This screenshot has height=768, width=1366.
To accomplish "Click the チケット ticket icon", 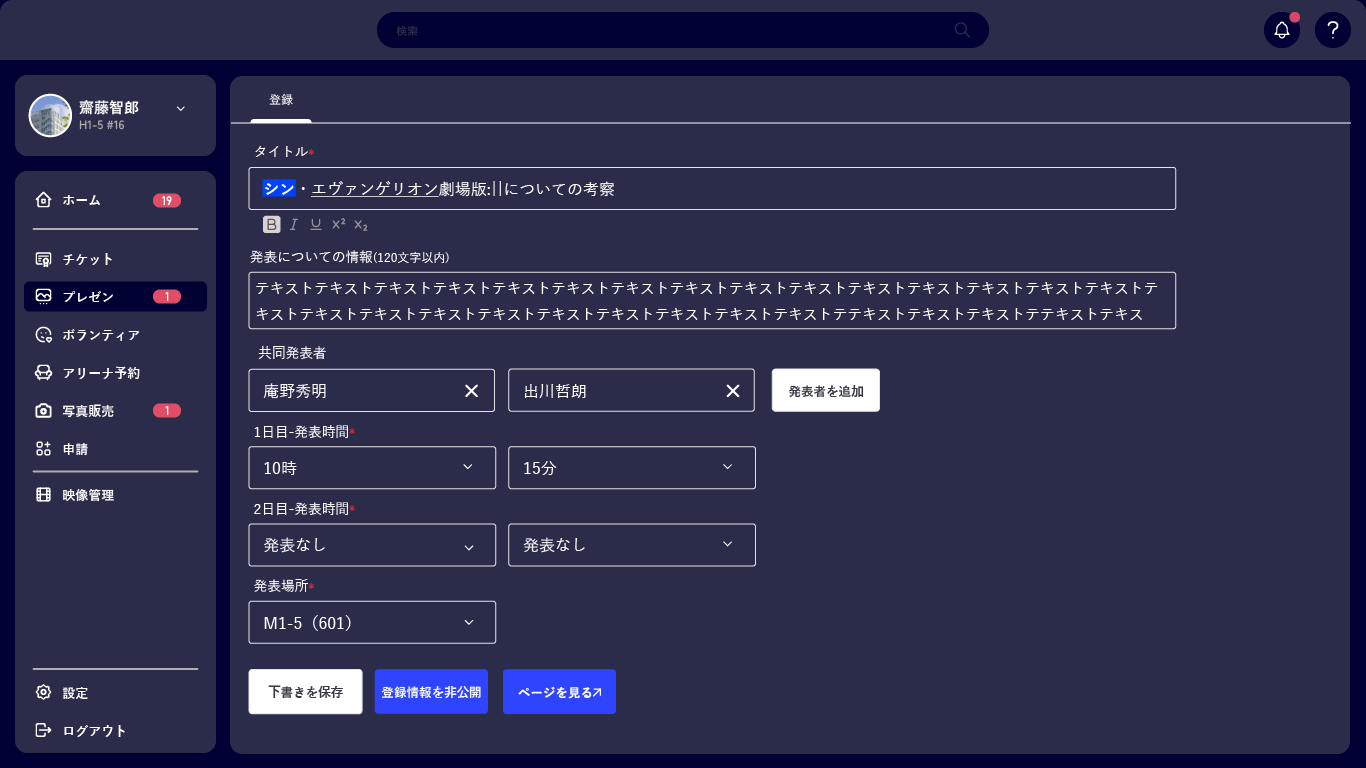I will [x=43, y=259].
